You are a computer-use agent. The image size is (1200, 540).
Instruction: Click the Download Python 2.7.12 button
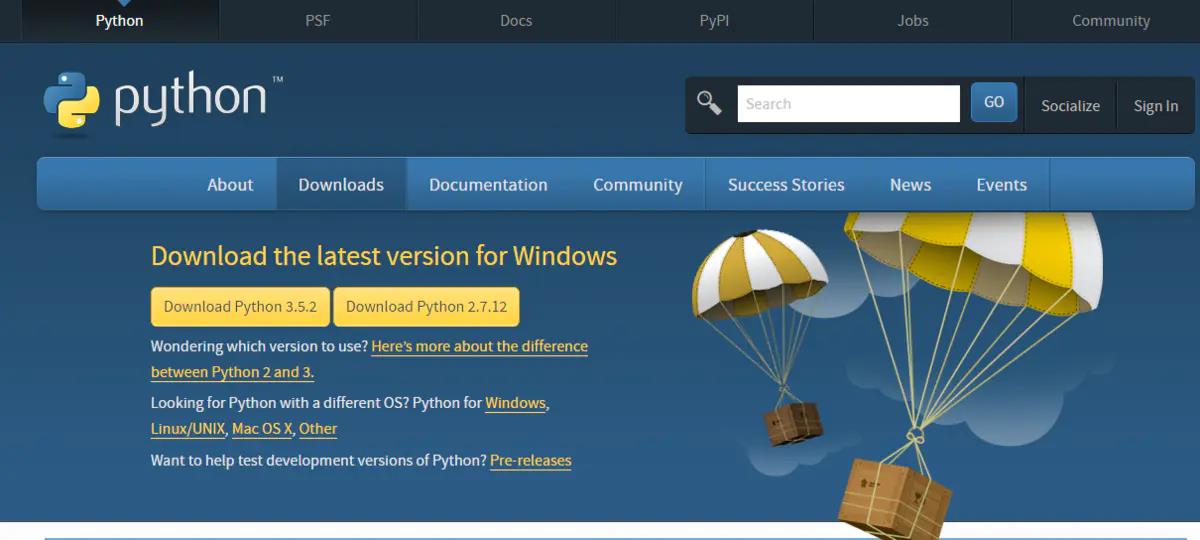pos(426,307)
